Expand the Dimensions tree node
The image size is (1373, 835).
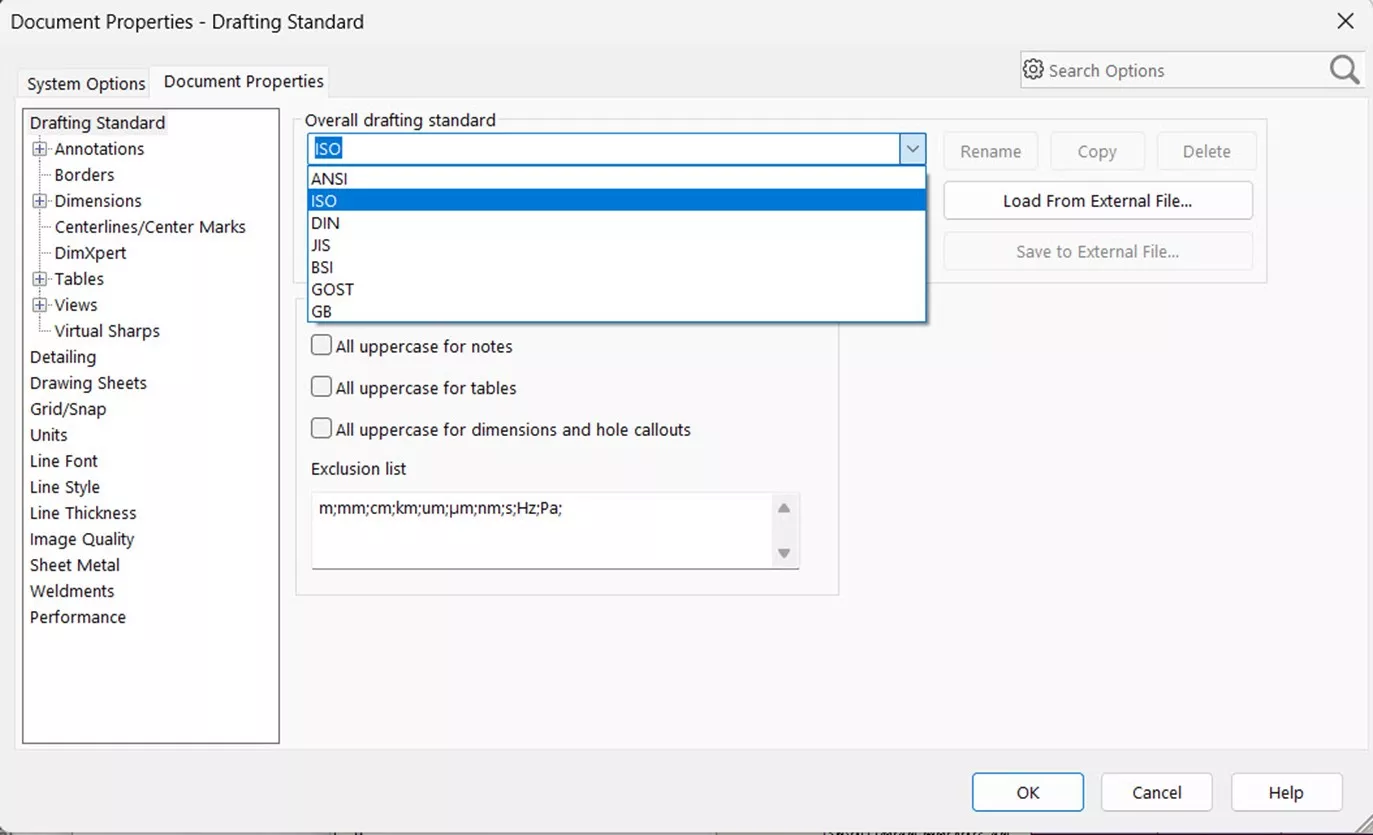coord(39,200)
